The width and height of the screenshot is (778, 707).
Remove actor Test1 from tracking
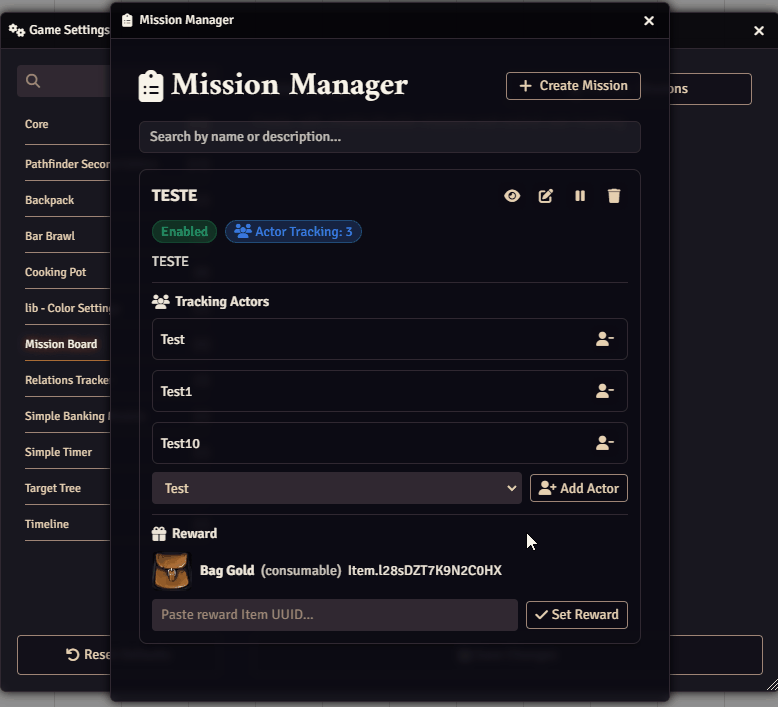click(x=605, y=391)
